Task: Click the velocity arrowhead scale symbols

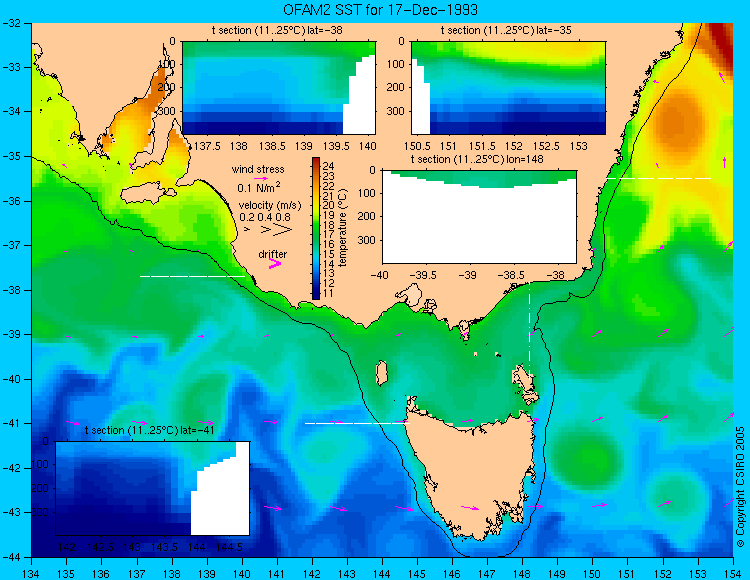Action: [x=268, y=230]
